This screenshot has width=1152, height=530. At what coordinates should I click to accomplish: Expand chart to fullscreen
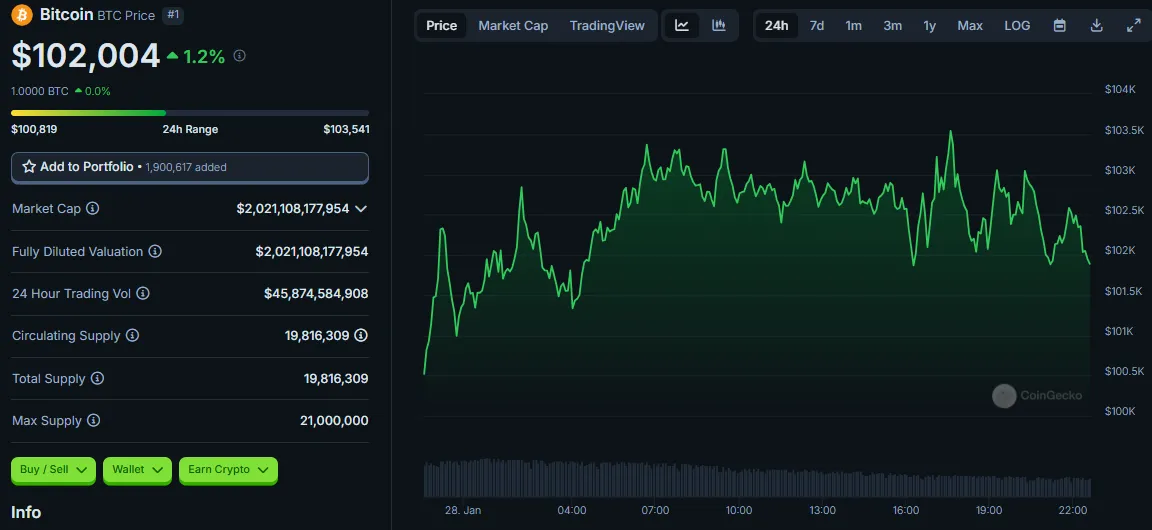click(x=1133, y=26)
